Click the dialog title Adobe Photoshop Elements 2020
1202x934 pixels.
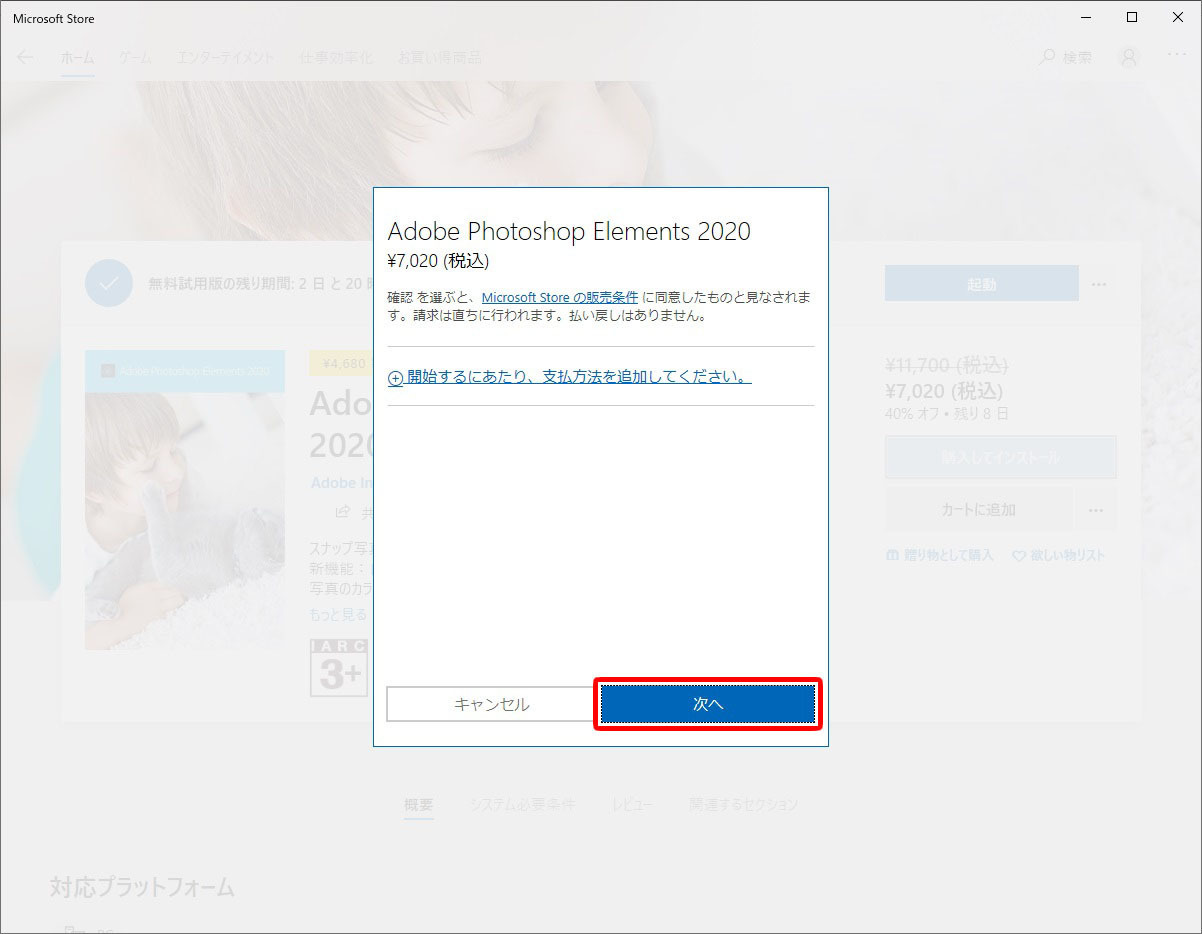tap(569, 232)
